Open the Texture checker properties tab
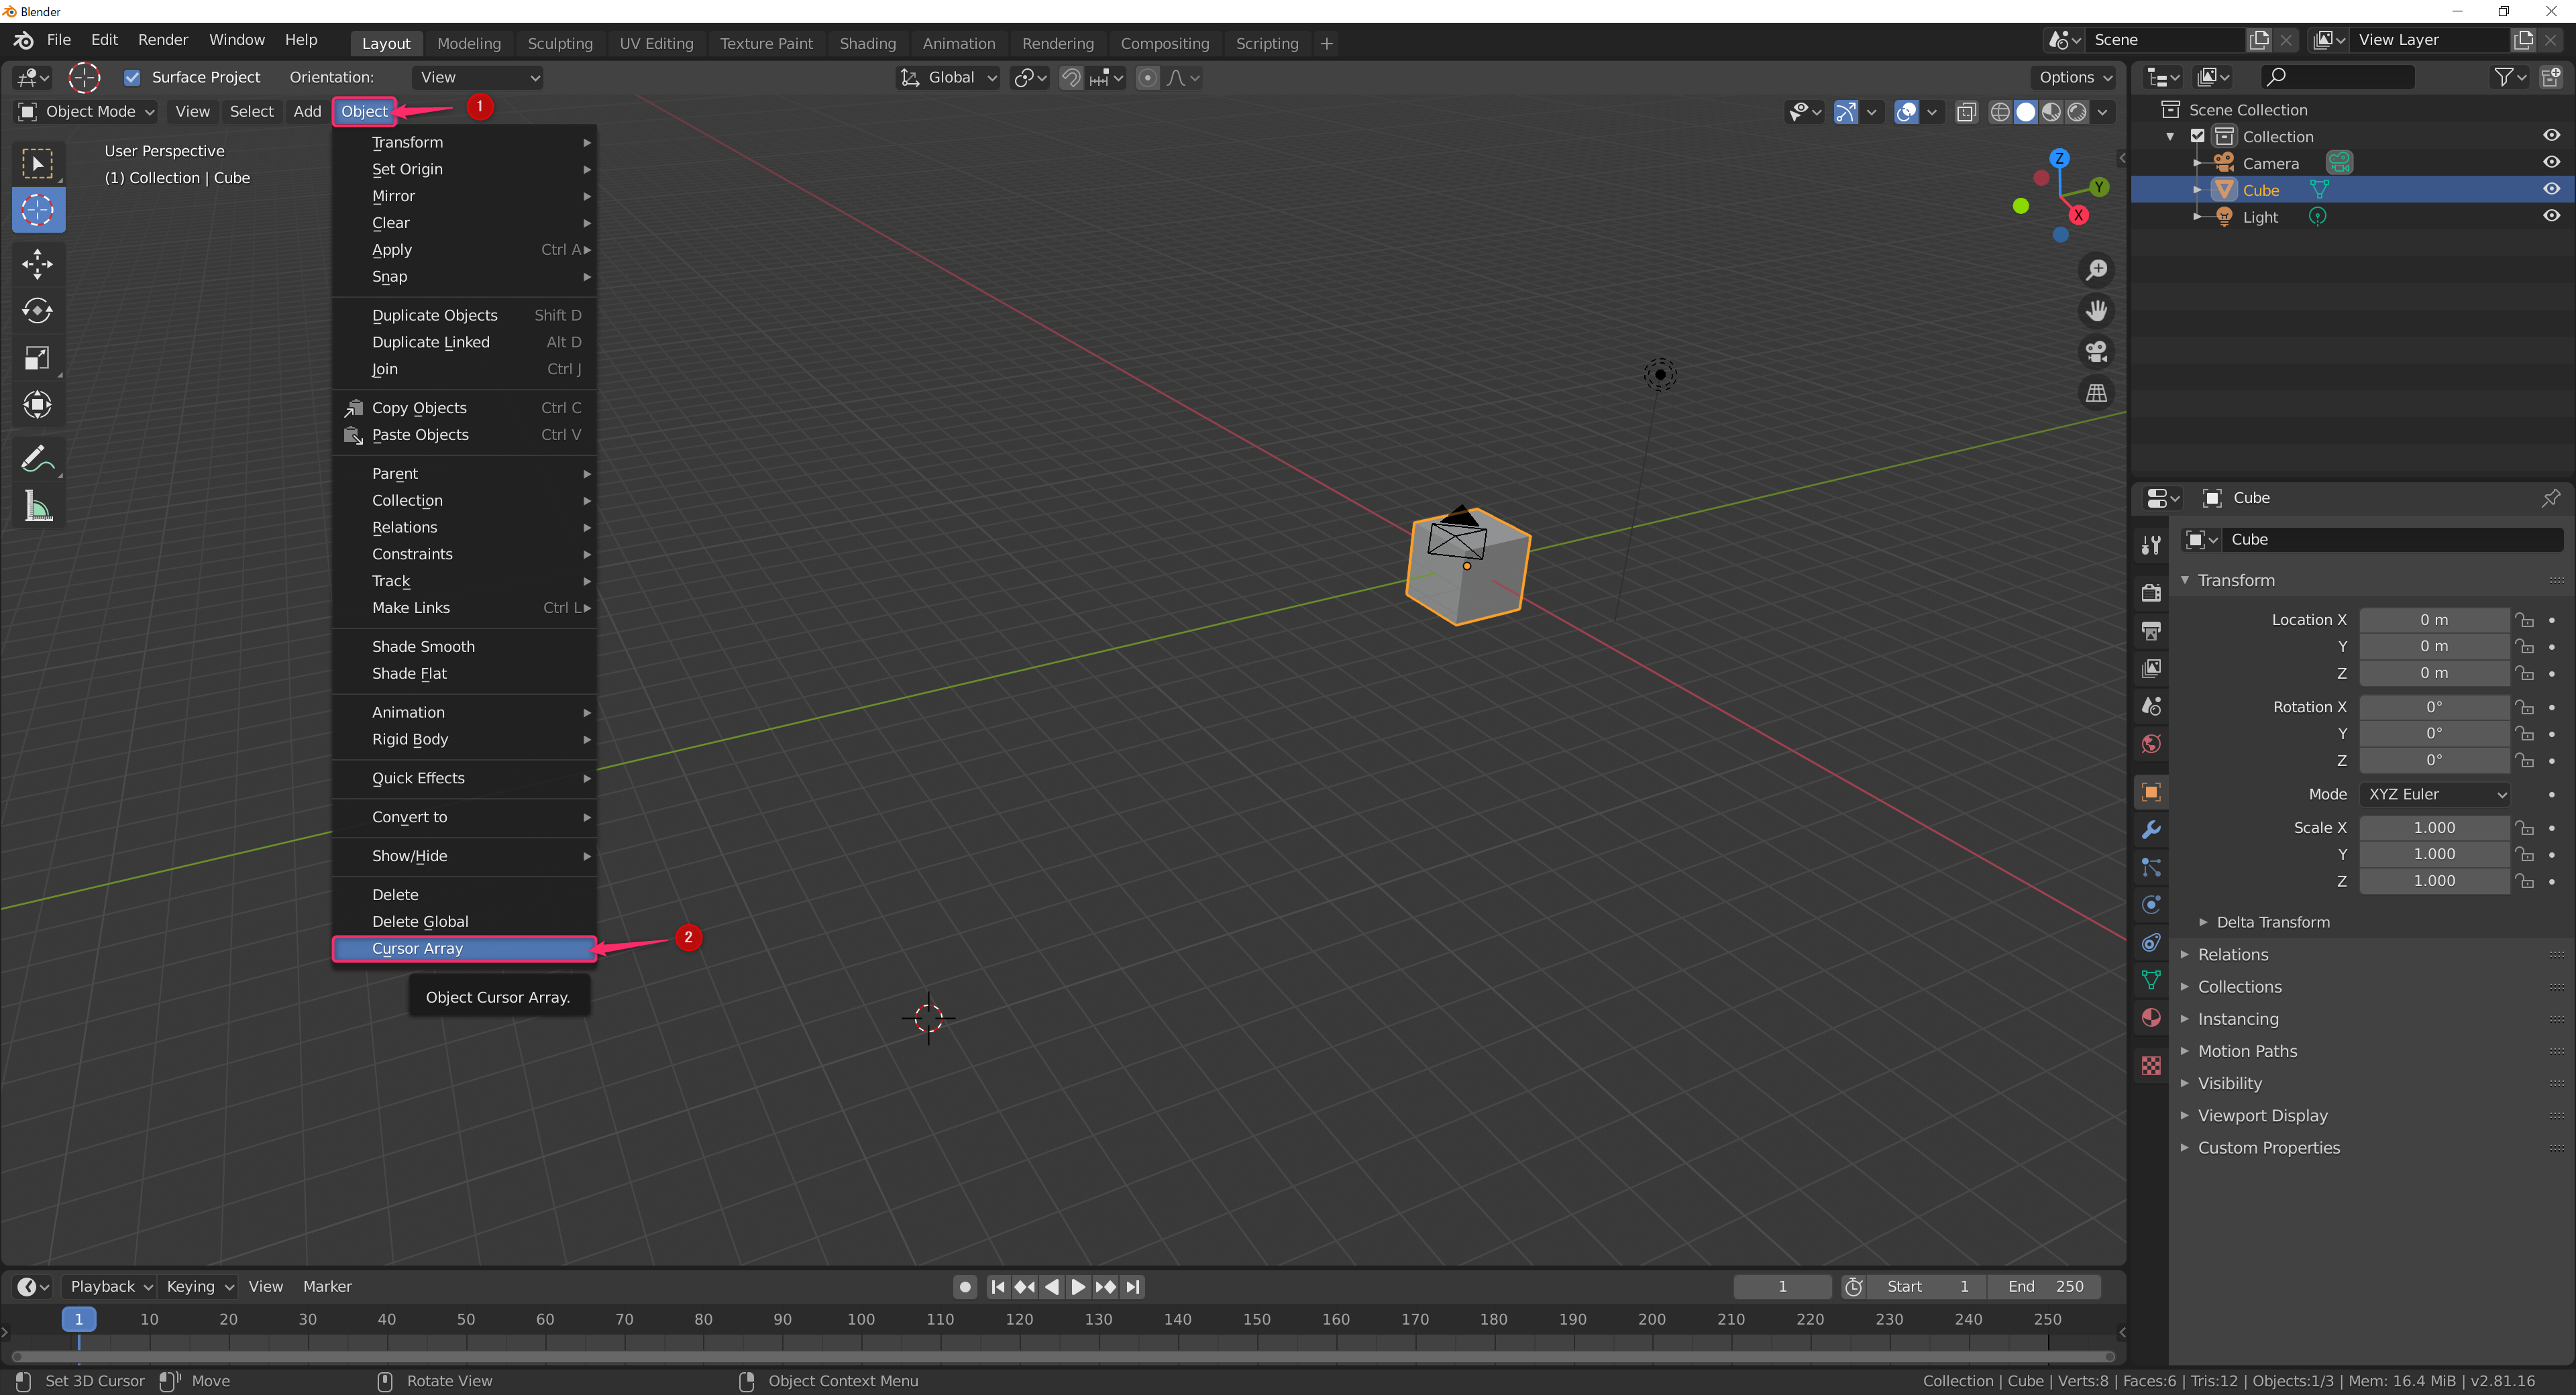 tap(2151, 1066)
